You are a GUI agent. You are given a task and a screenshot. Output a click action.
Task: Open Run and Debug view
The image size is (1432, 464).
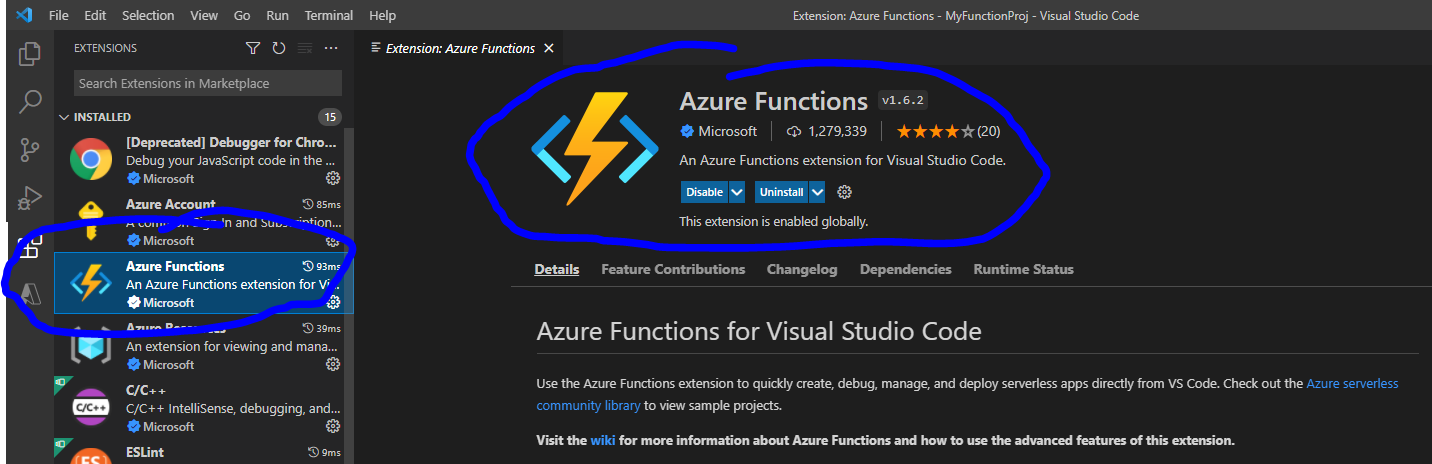[30, 197]
